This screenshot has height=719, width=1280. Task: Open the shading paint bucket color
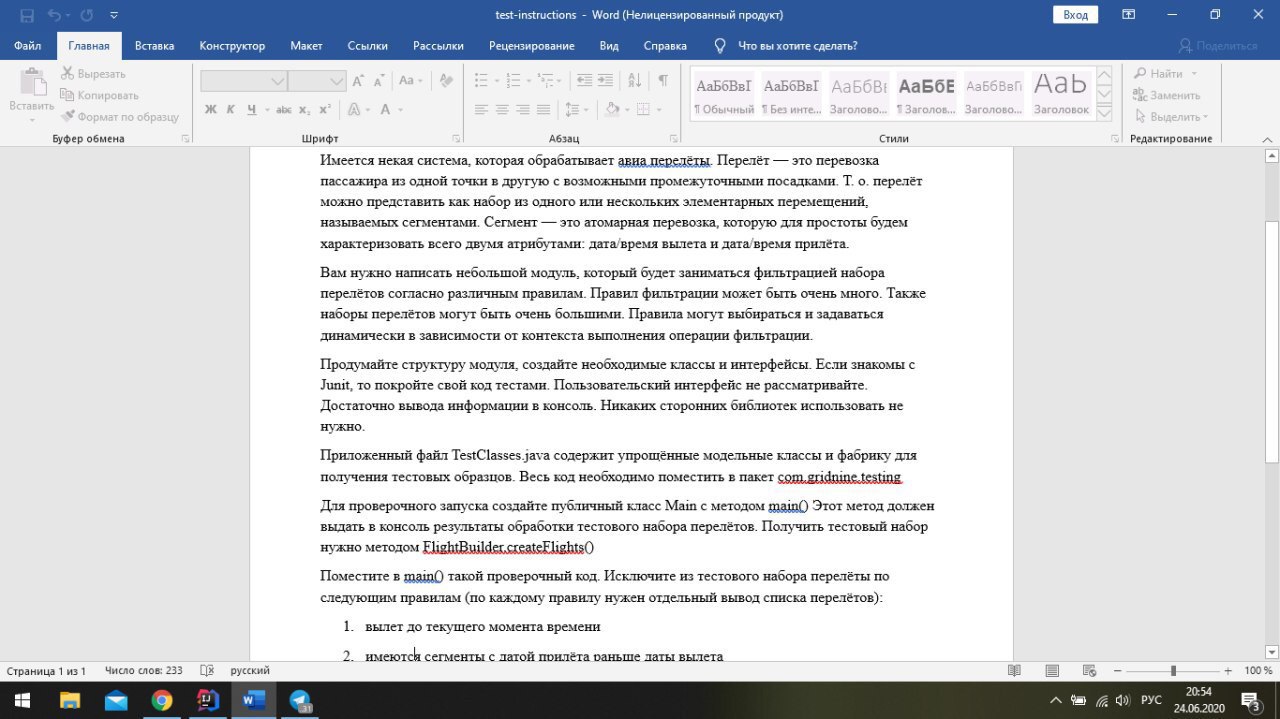point(613,110)
